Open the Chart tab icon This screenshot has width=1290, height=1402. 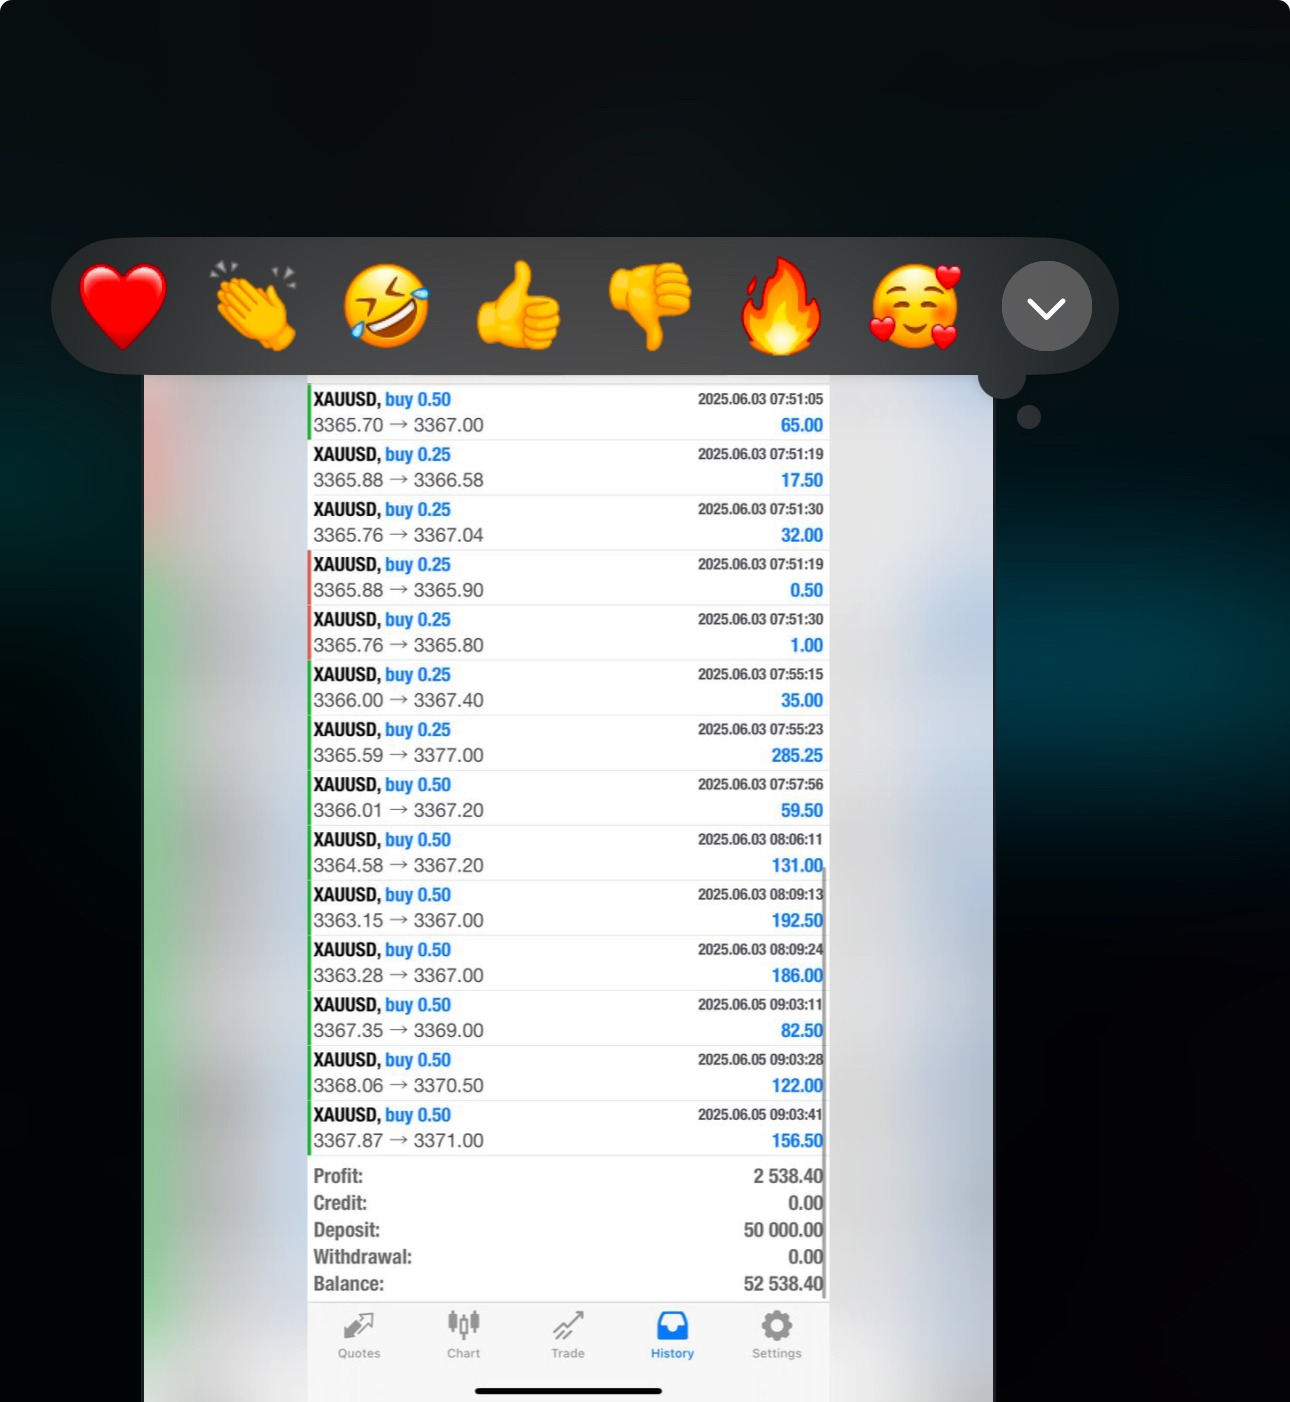(464, 1325)
